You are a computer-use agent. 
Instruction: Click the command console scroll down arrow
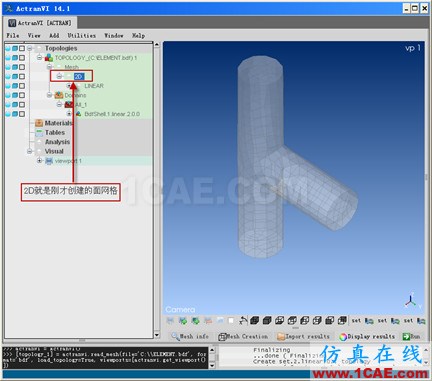click(x=212, y=365)
